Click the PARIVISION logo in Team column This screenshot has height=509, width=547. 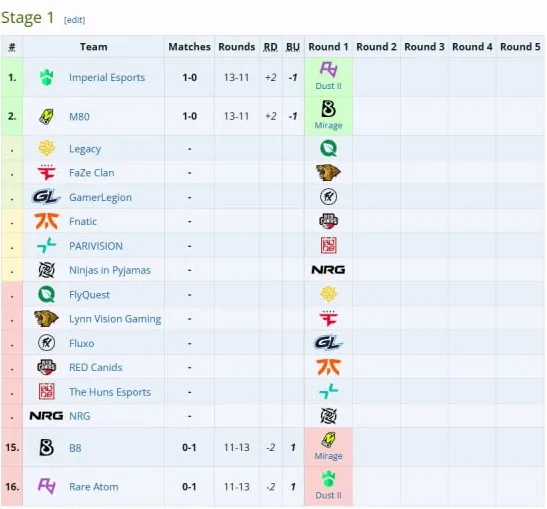46,246
